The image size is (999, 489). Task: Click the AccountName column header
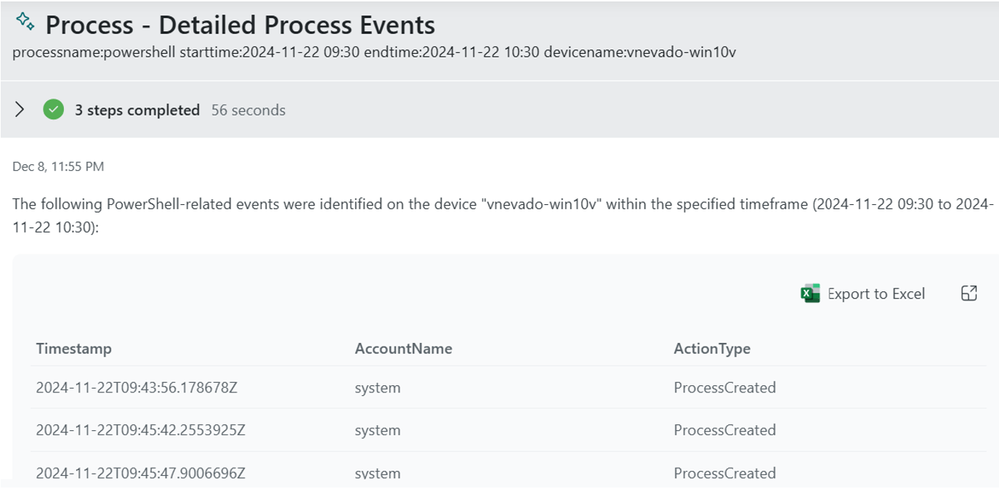pyautogui.click(x=403, y=348)
